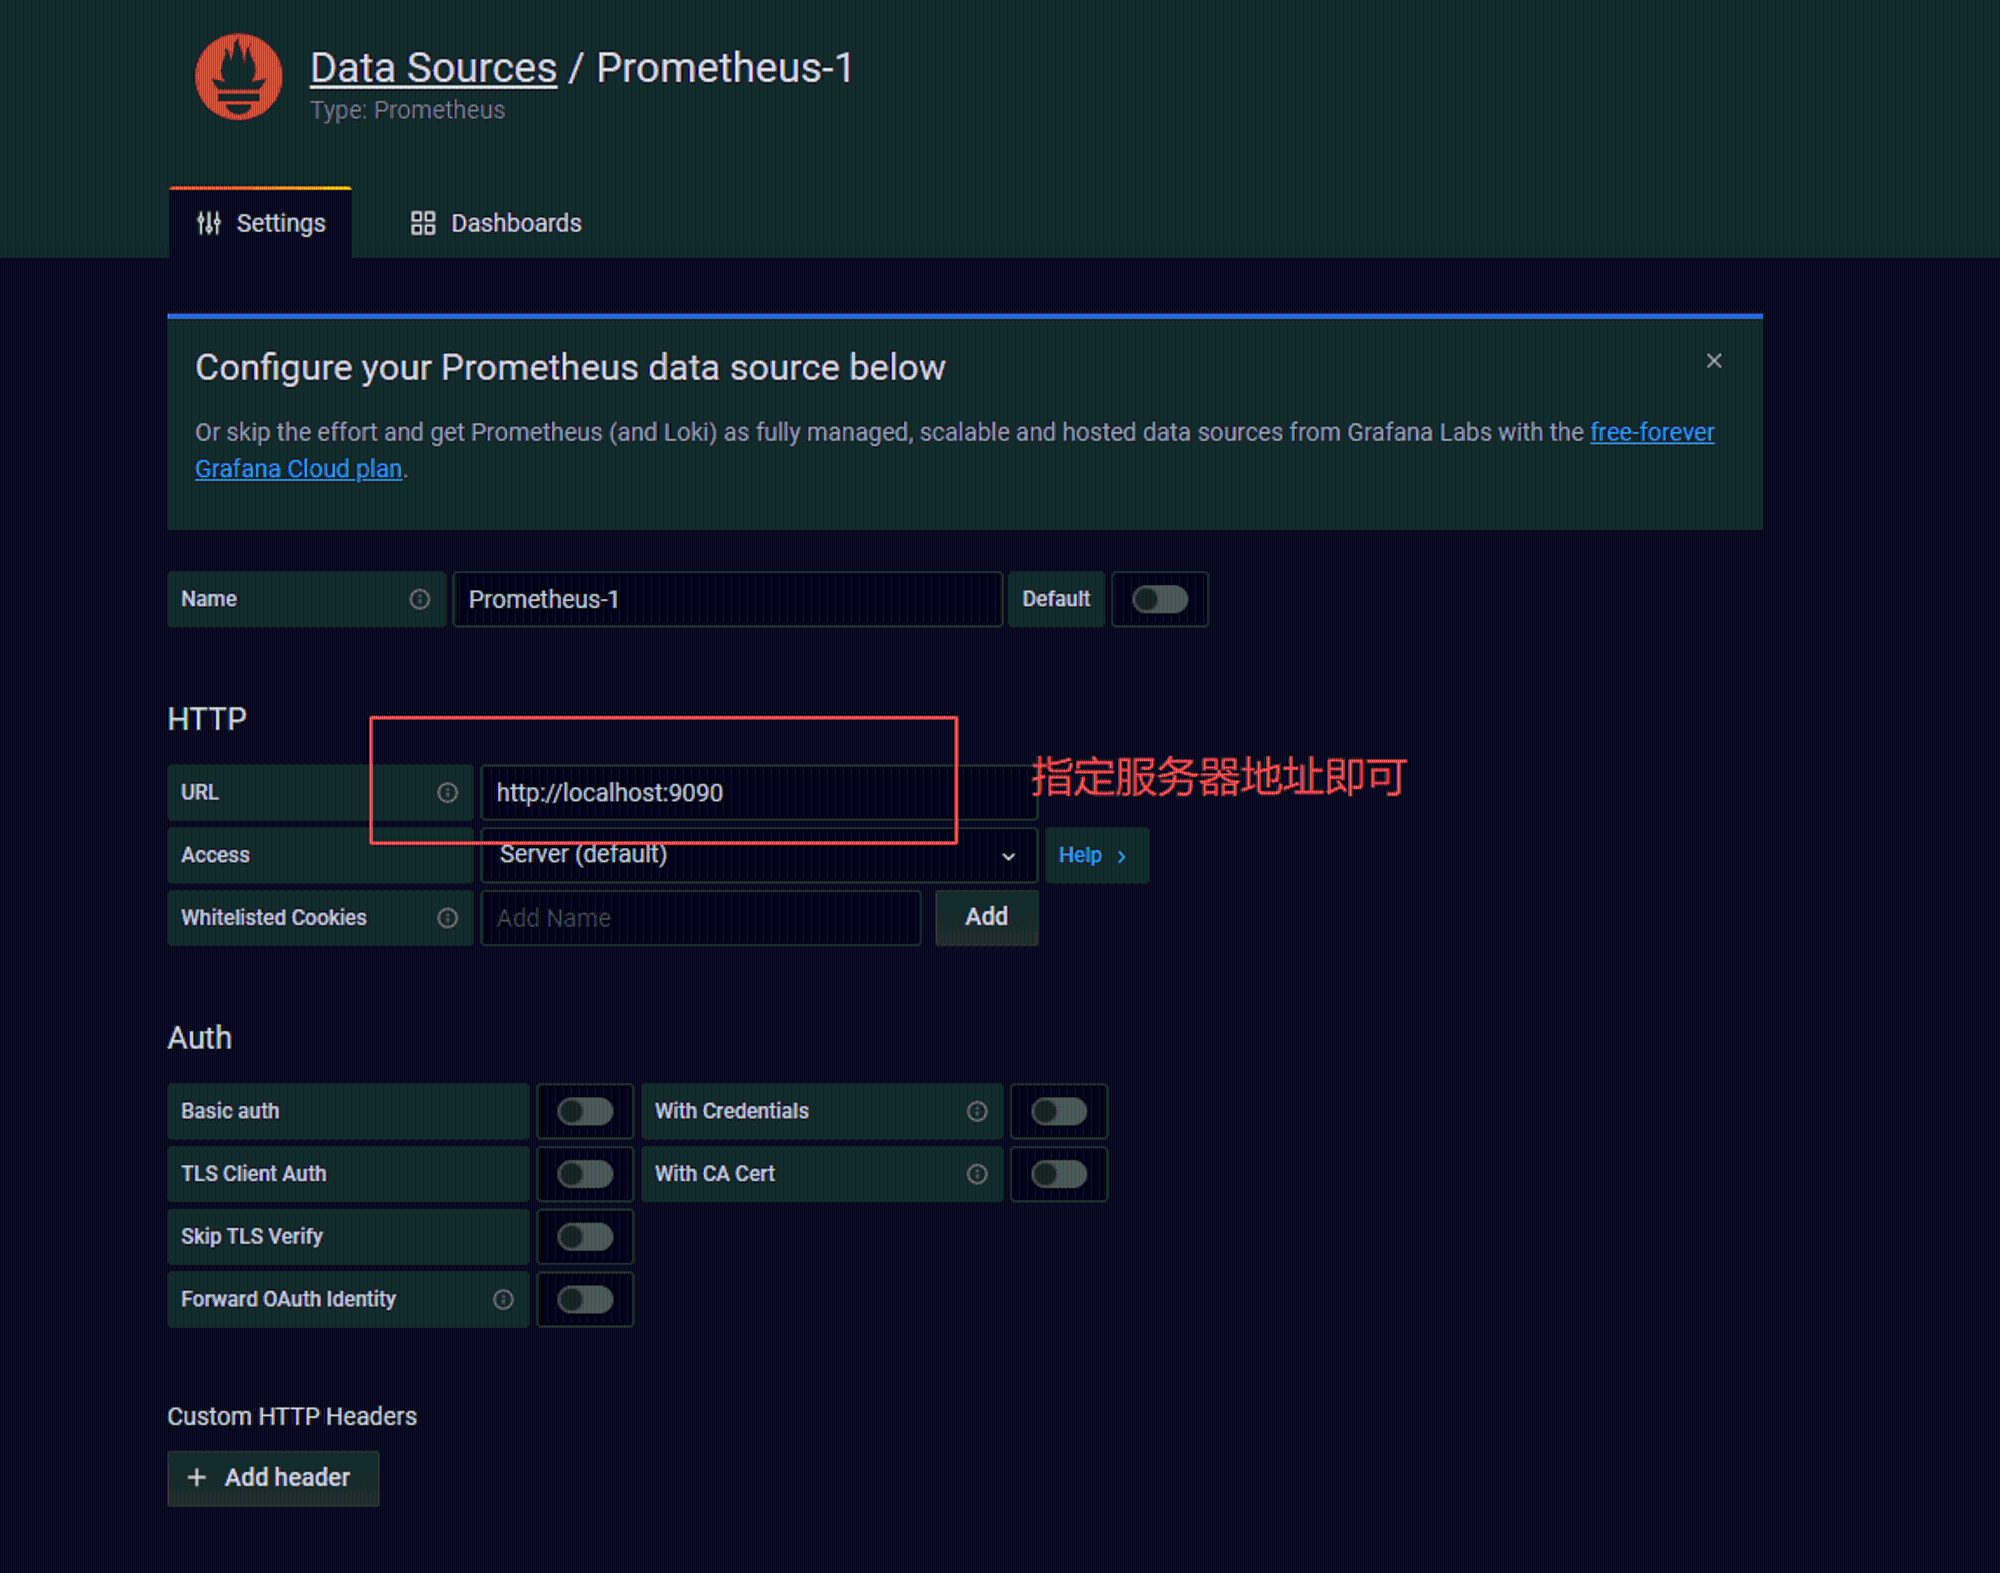The width and height of the screenshot is (2000, 1573).
Task: Click the info icon beside Forward OAuth Identity
Action: (x=503, y=1299)
